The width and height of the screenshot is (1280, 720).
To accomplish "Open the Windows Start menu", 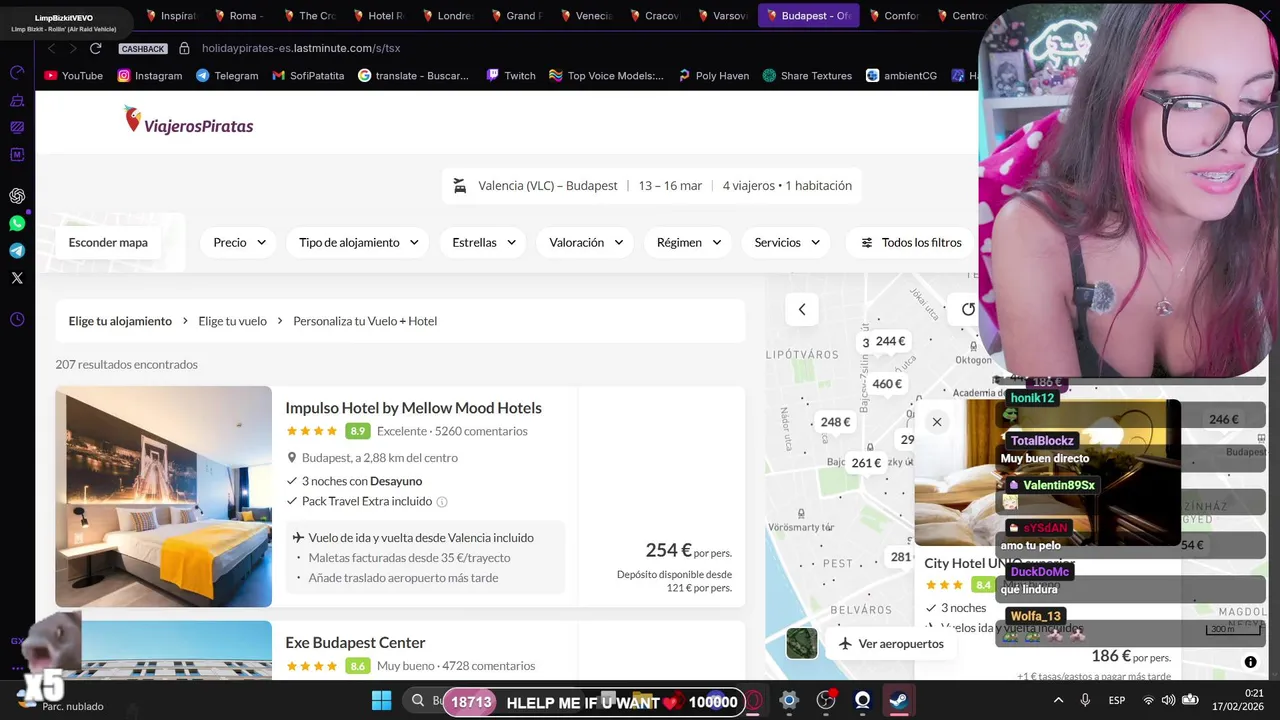I will click(382, 700).
